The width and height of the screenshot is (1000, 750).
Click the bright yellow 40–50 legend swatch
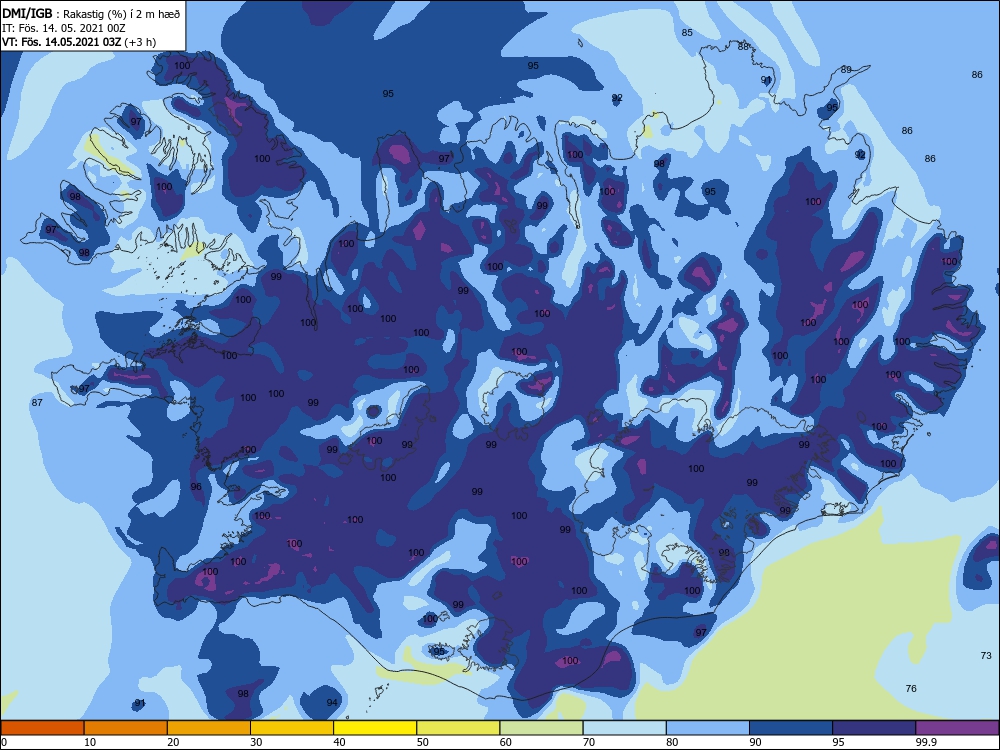pyautogui.click(x=375, y=728)
